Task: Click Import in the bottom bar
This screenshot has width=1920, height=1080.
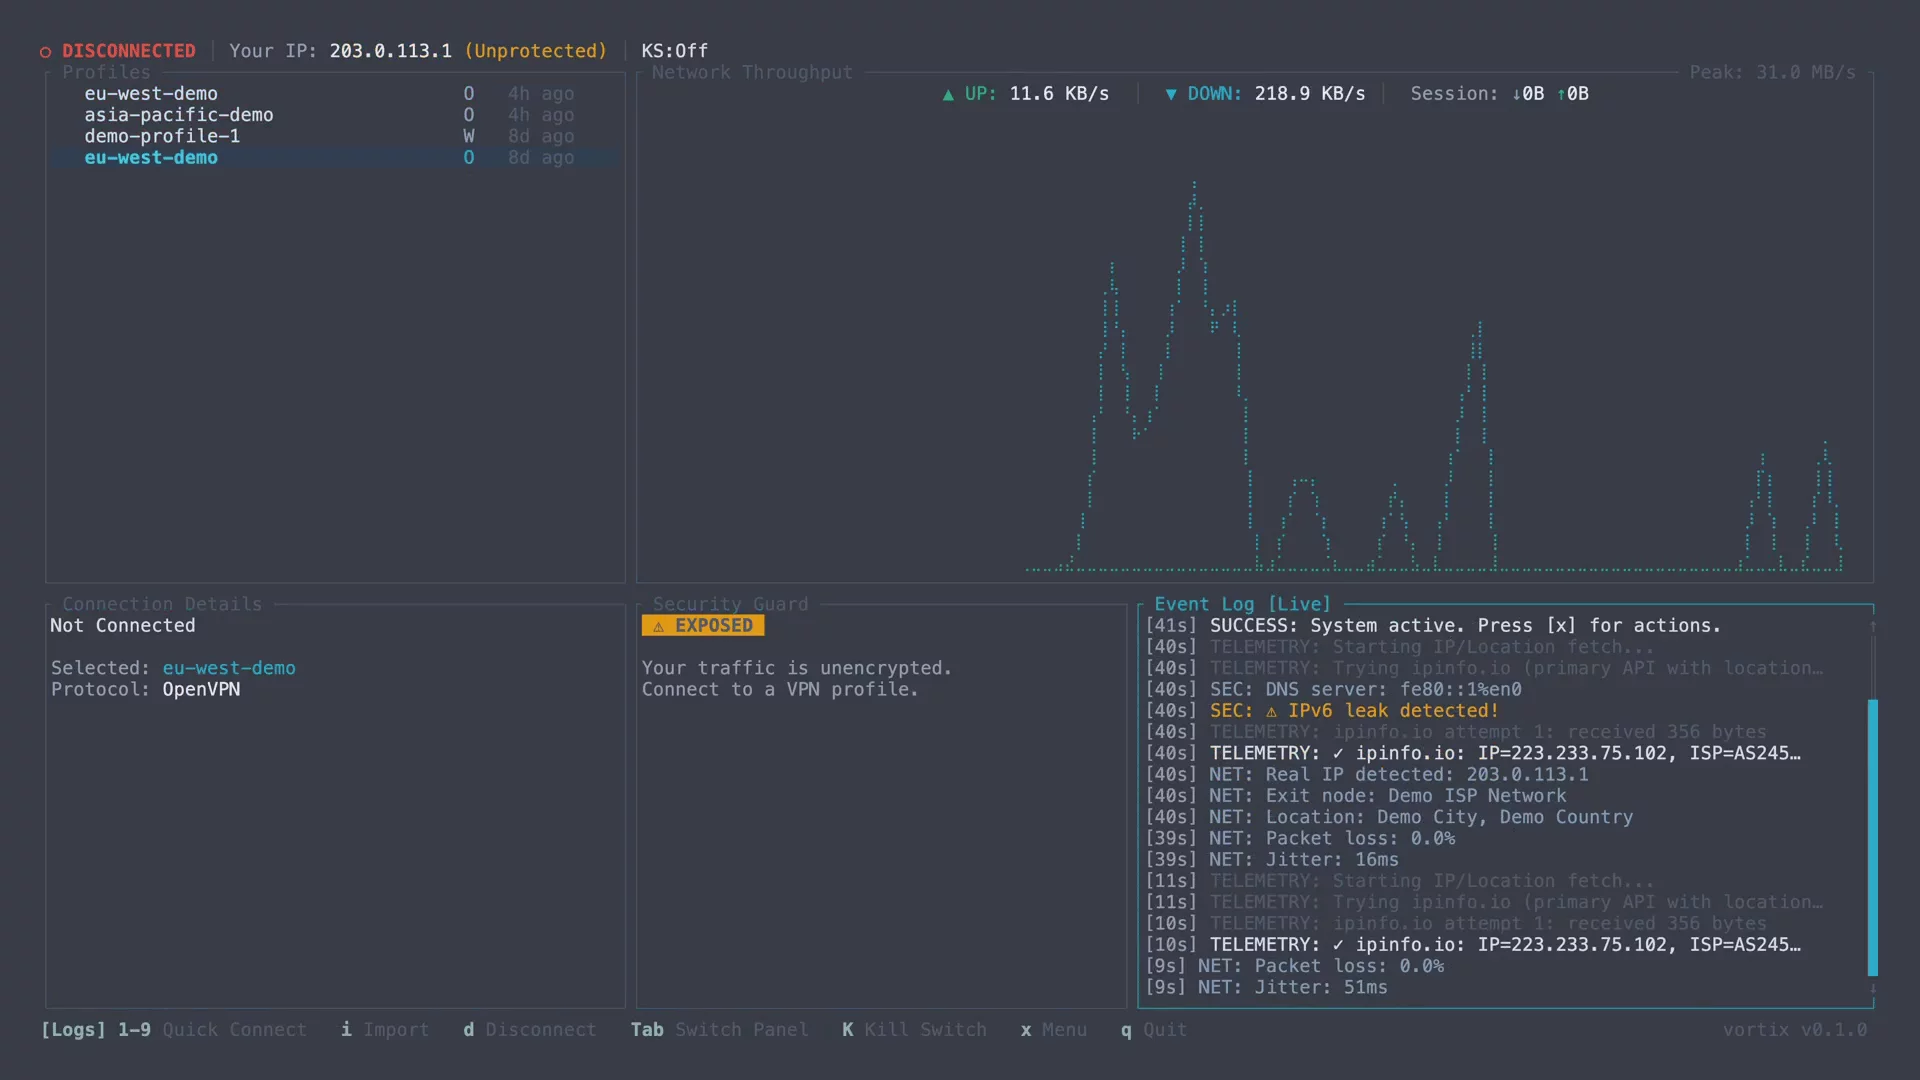Action: pos(385,1030)
